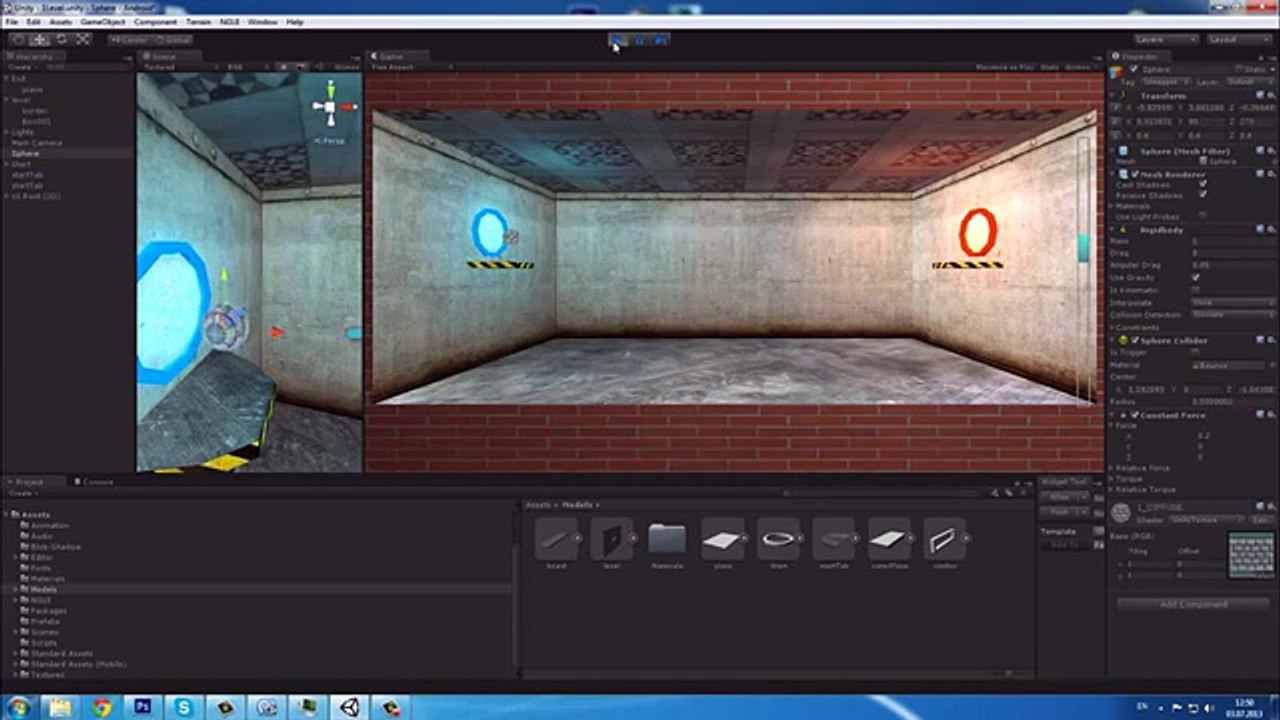This screenshot has height=720, width=1280.
Task: Open the Terrain menu
Action: (x=199, y=21)
